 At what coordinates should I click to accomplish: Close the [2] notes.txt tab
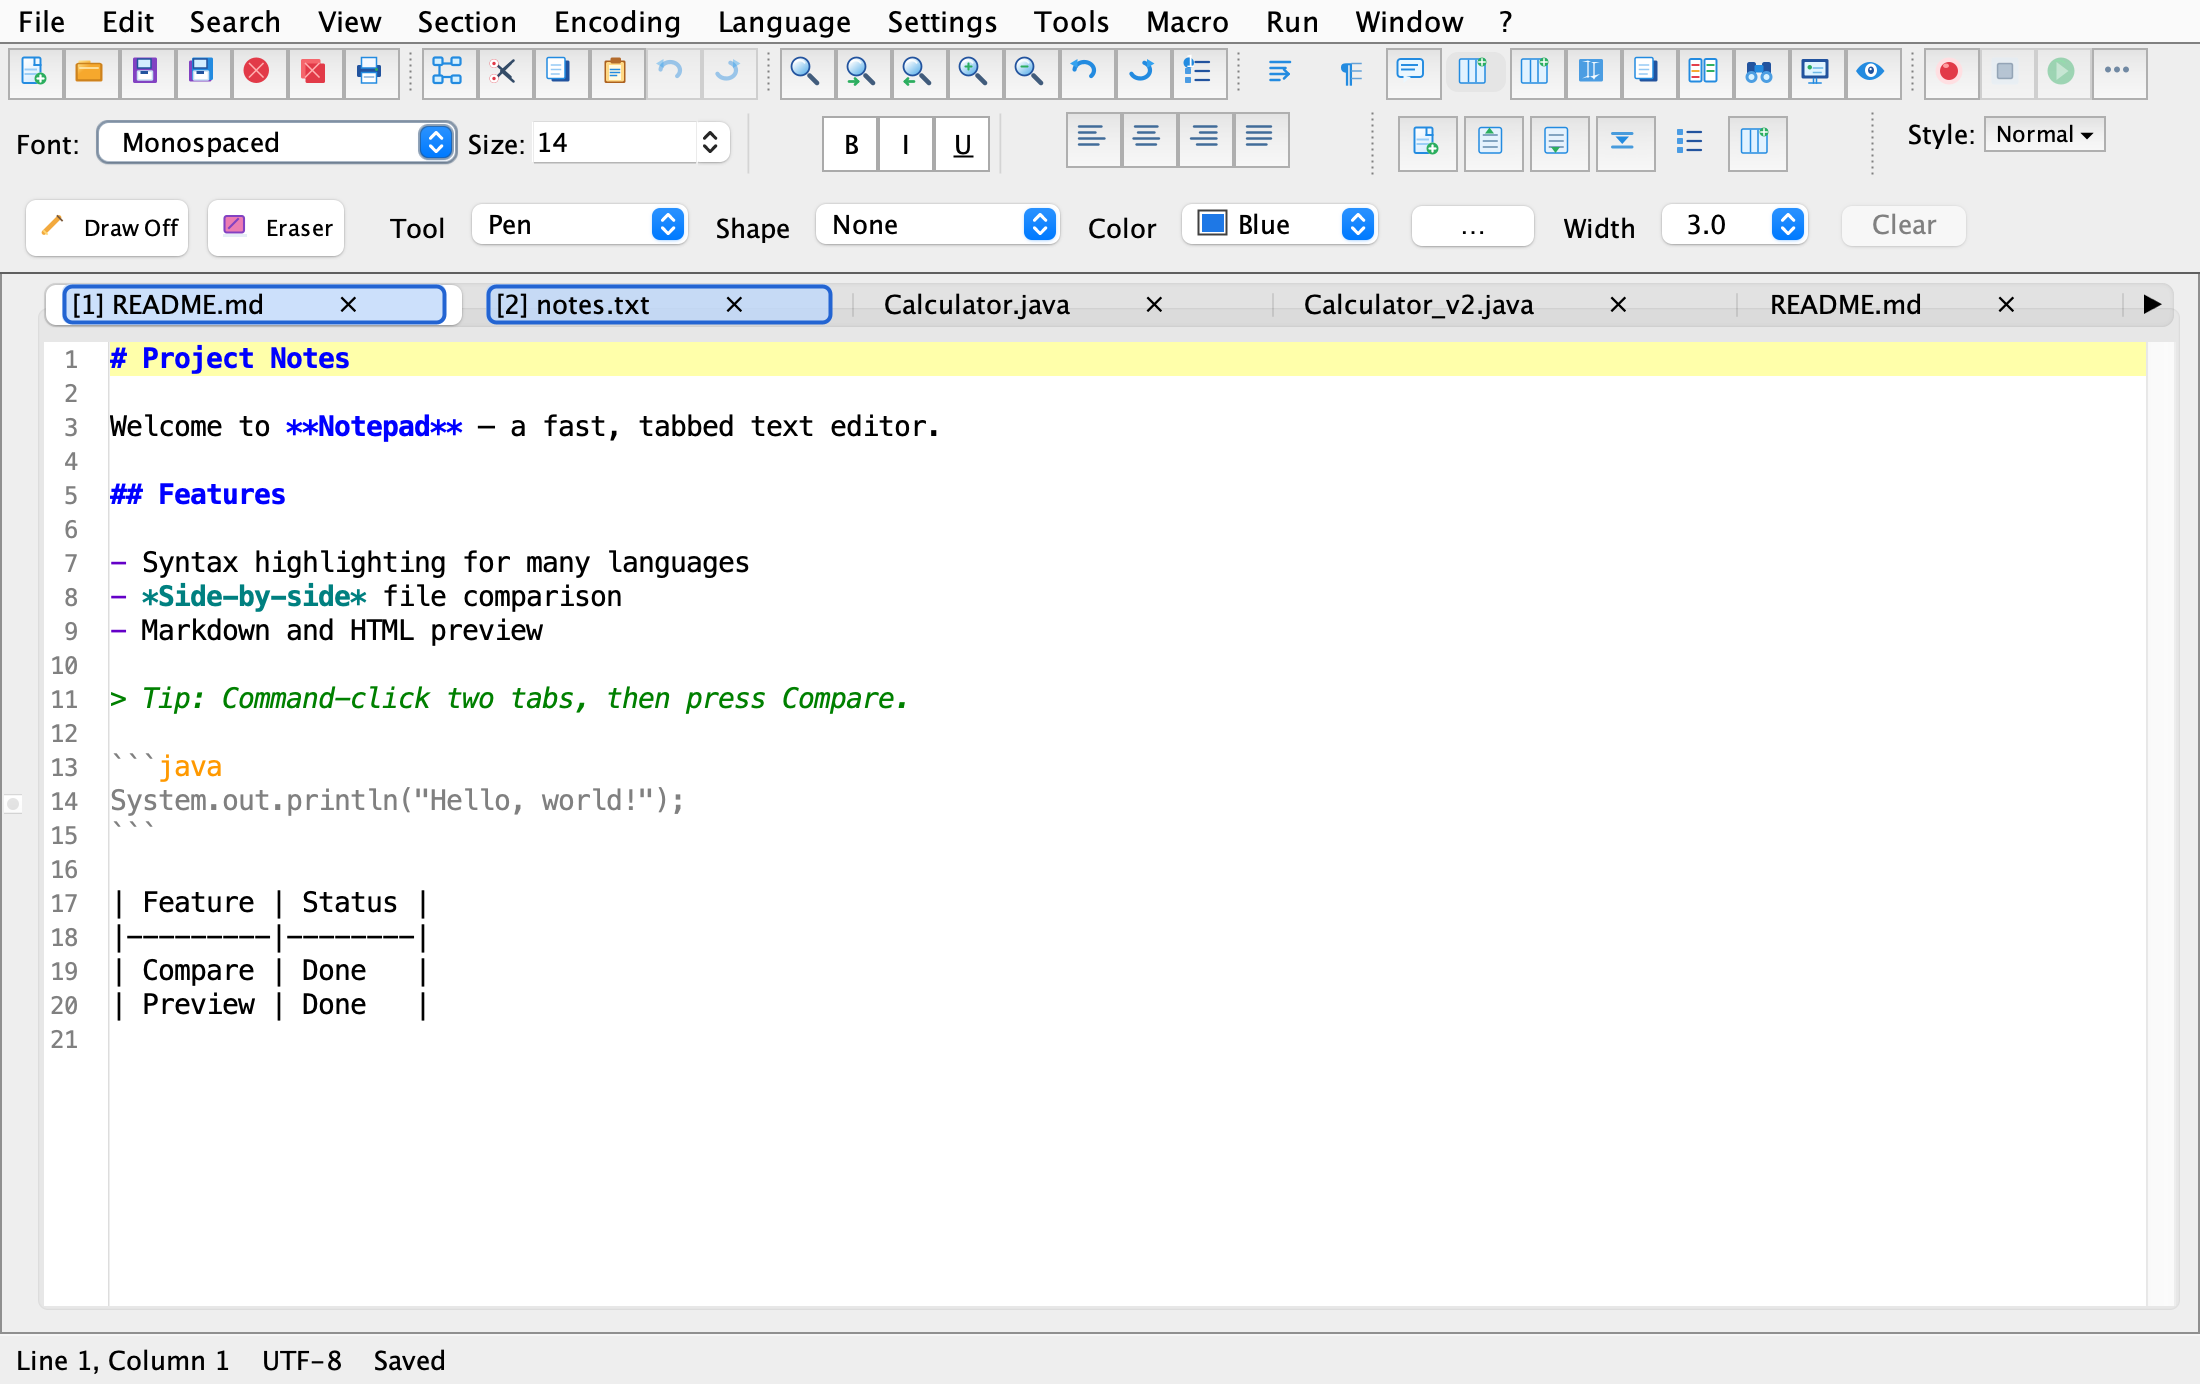tap(734, 304)
